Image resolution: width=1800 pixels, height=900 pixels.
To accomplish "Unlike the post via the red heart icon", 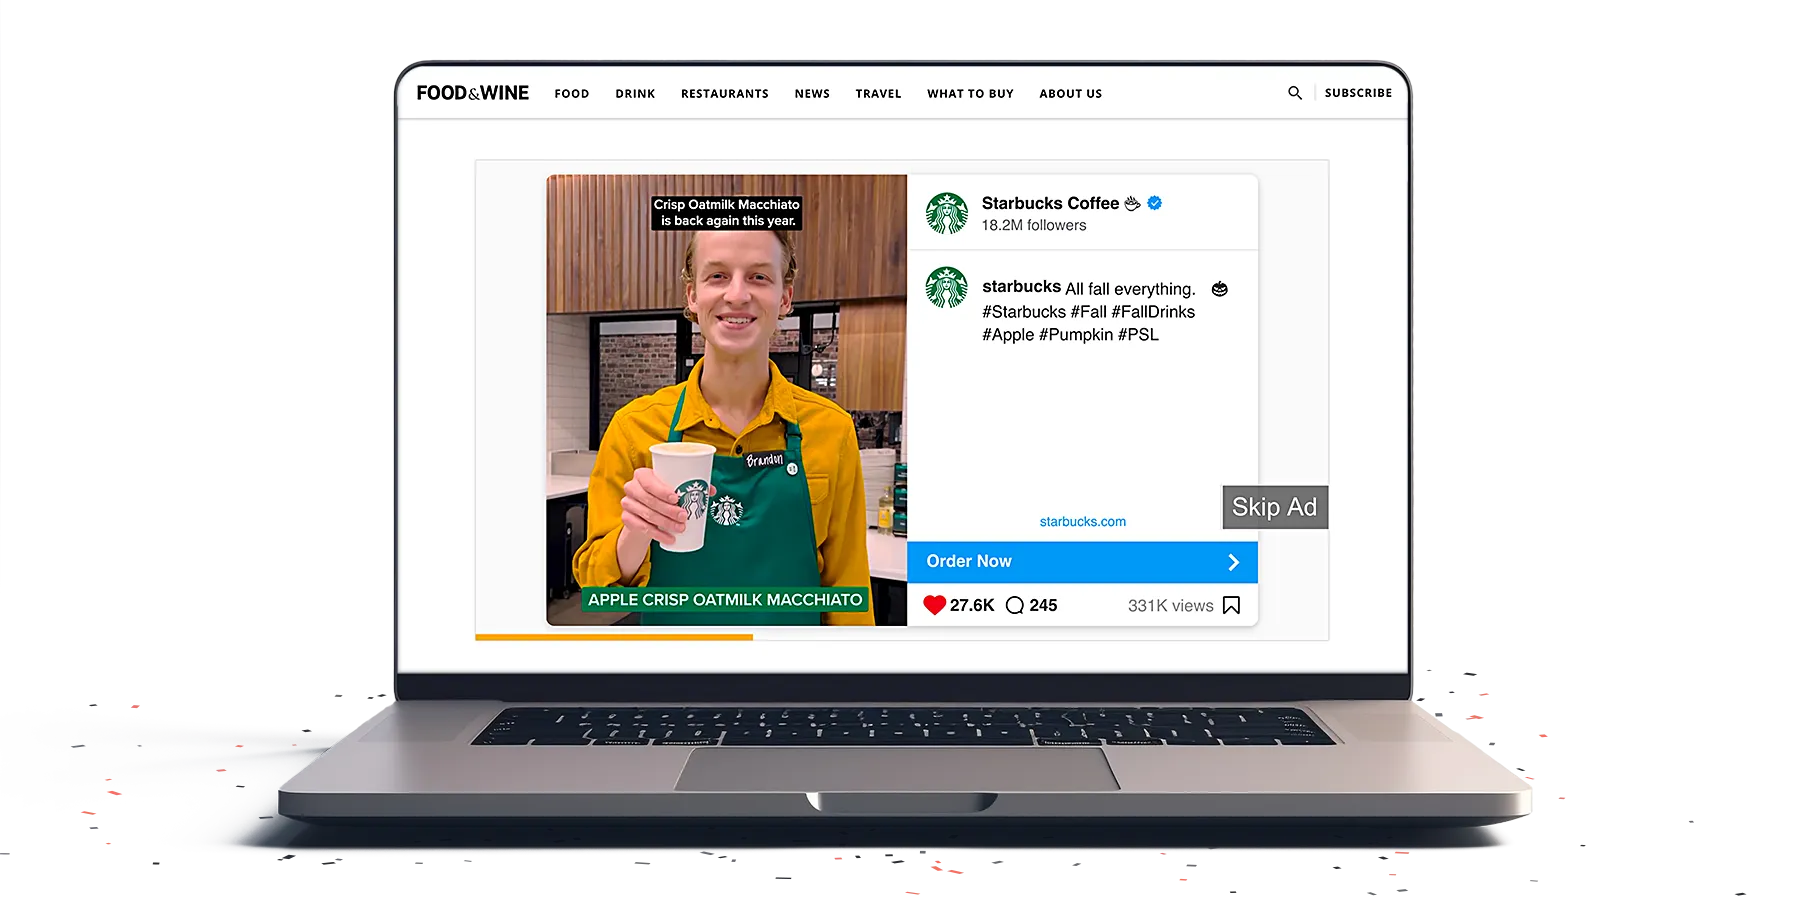I will (934, 604).
